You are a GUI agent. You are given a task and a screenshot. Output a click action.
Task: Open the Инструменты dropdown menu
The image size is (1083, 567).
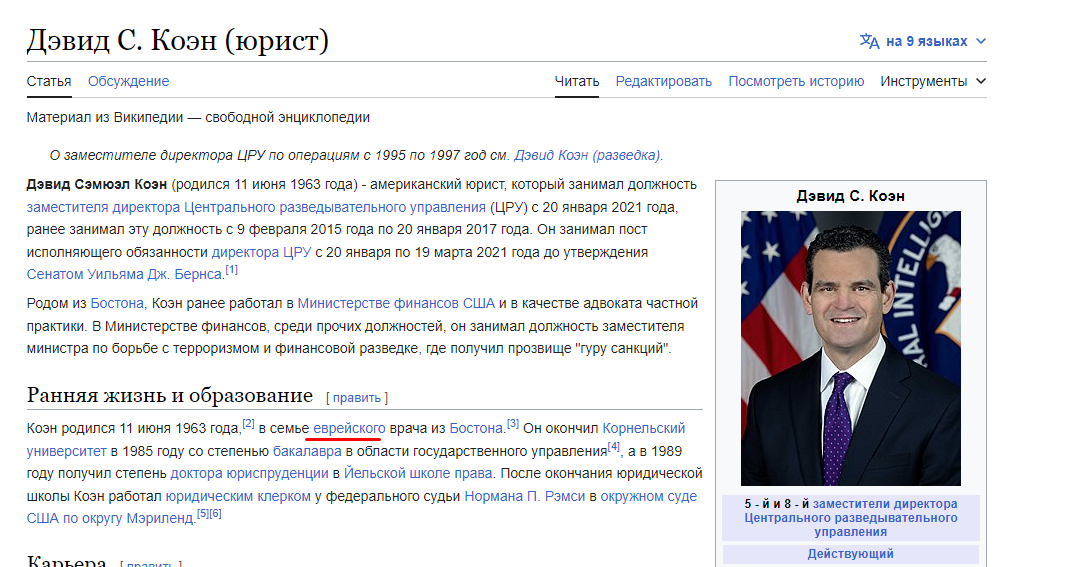(x=932, y=81)
